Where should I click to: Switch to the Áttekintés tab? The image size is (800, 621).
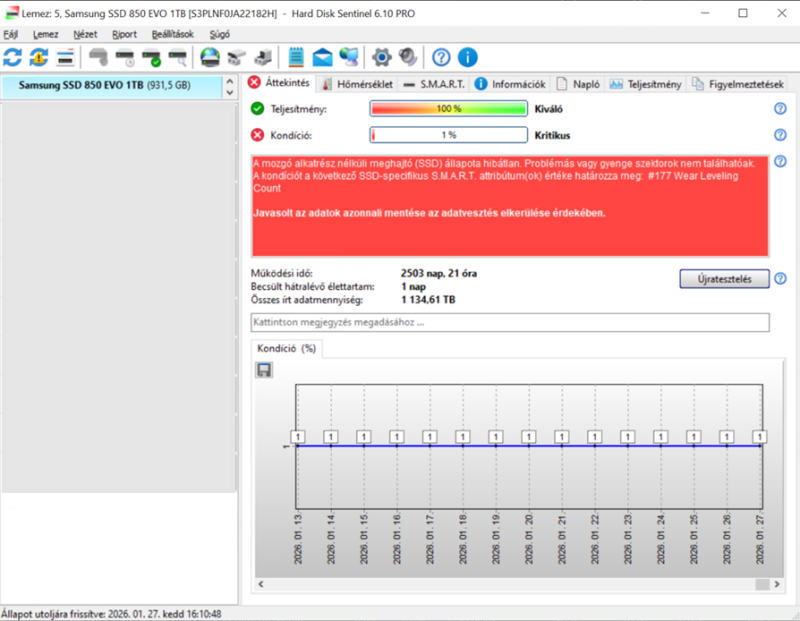coord(280,83)
